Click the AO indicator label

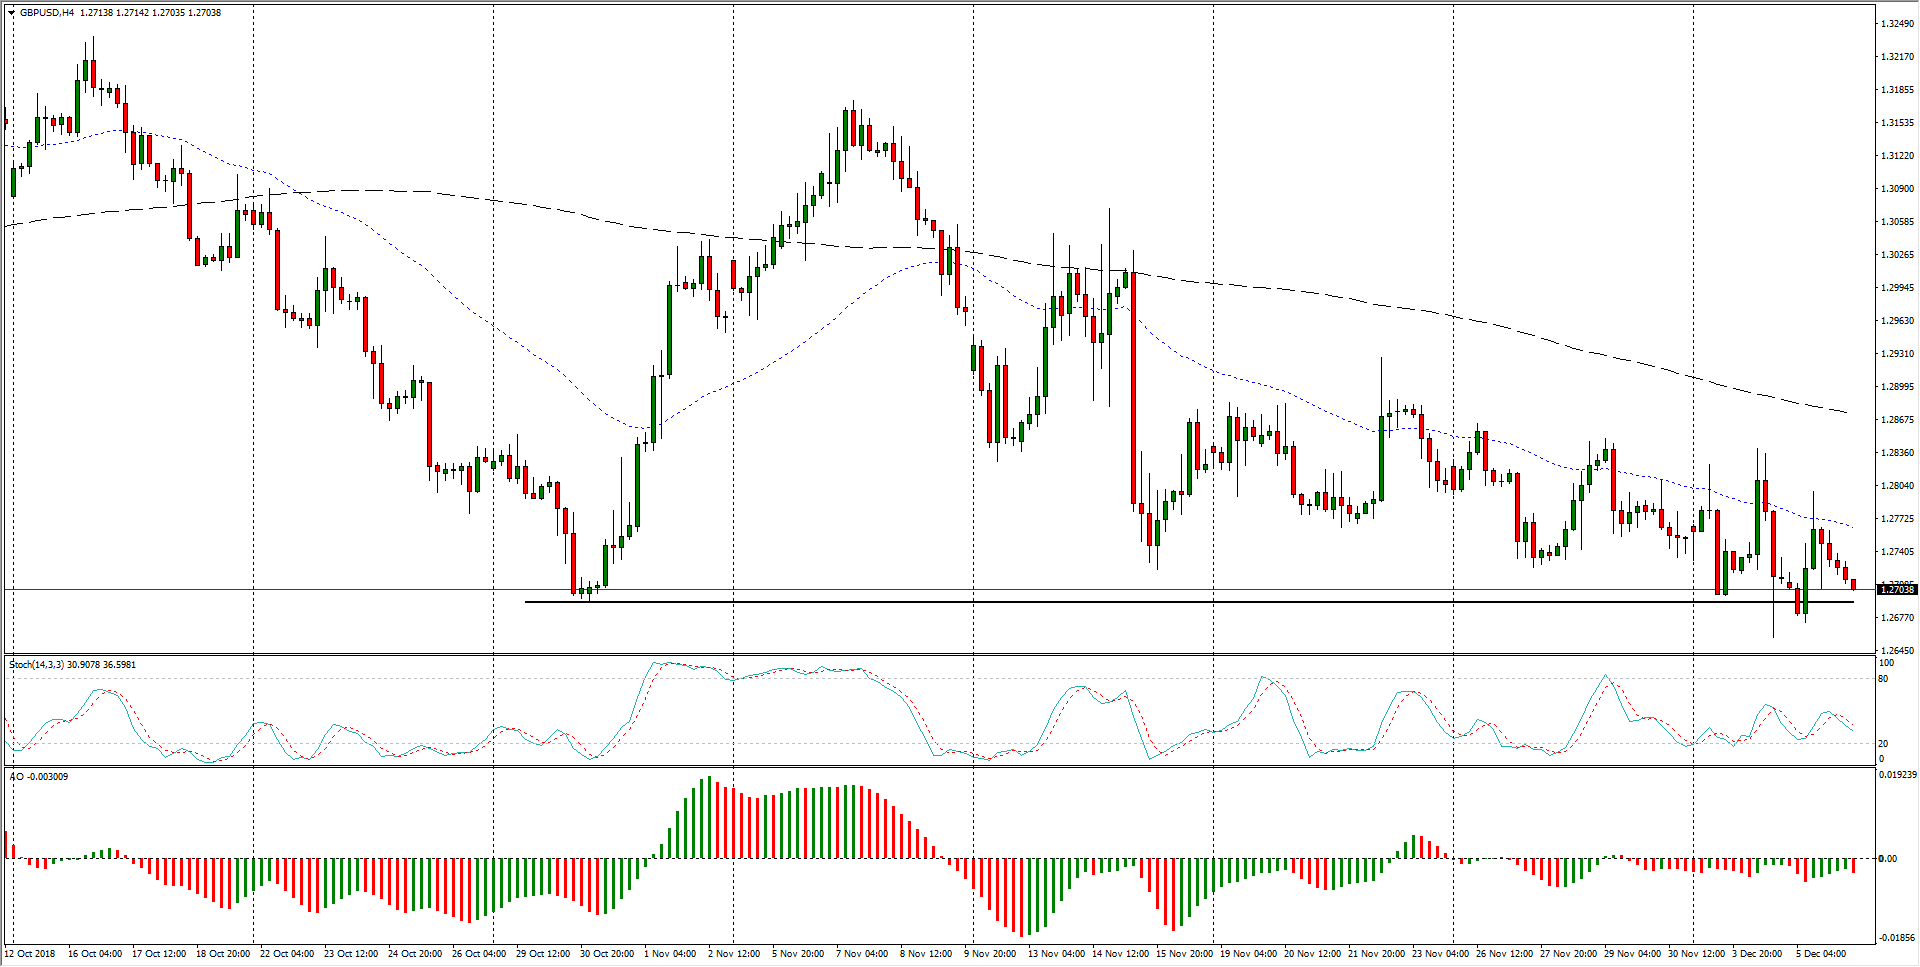(x=17, y=777)
